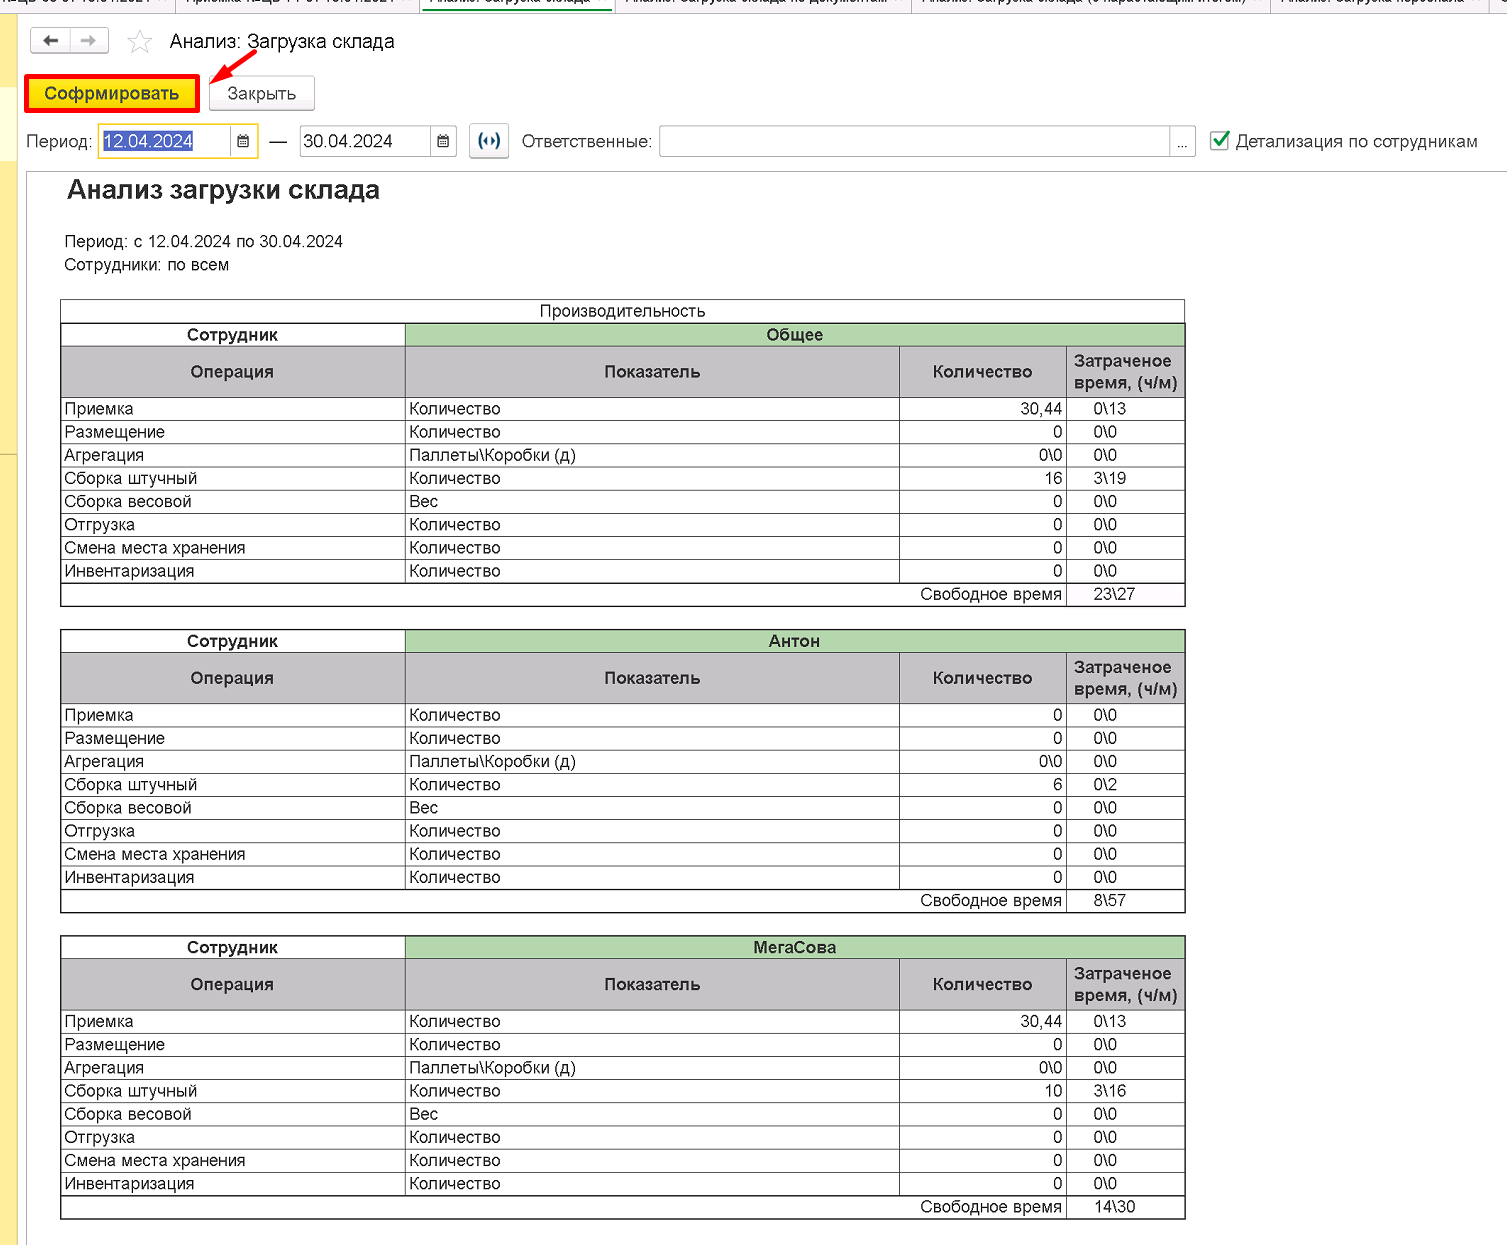Focus the period end date field 30.04.2024
Image resolution: width=1507 pixels, height=1245 pixels.
pyautogui.click(x=365, y=141)
